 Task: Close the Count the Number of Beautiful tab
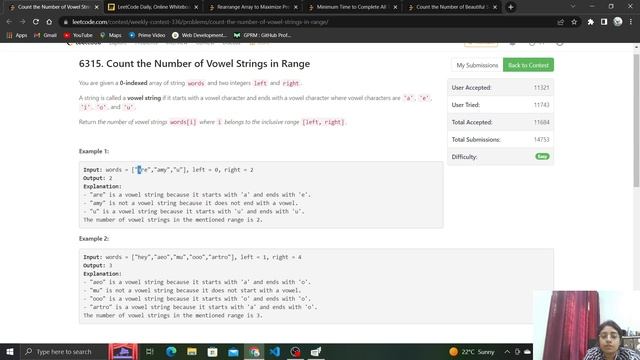tap(495, 7)
